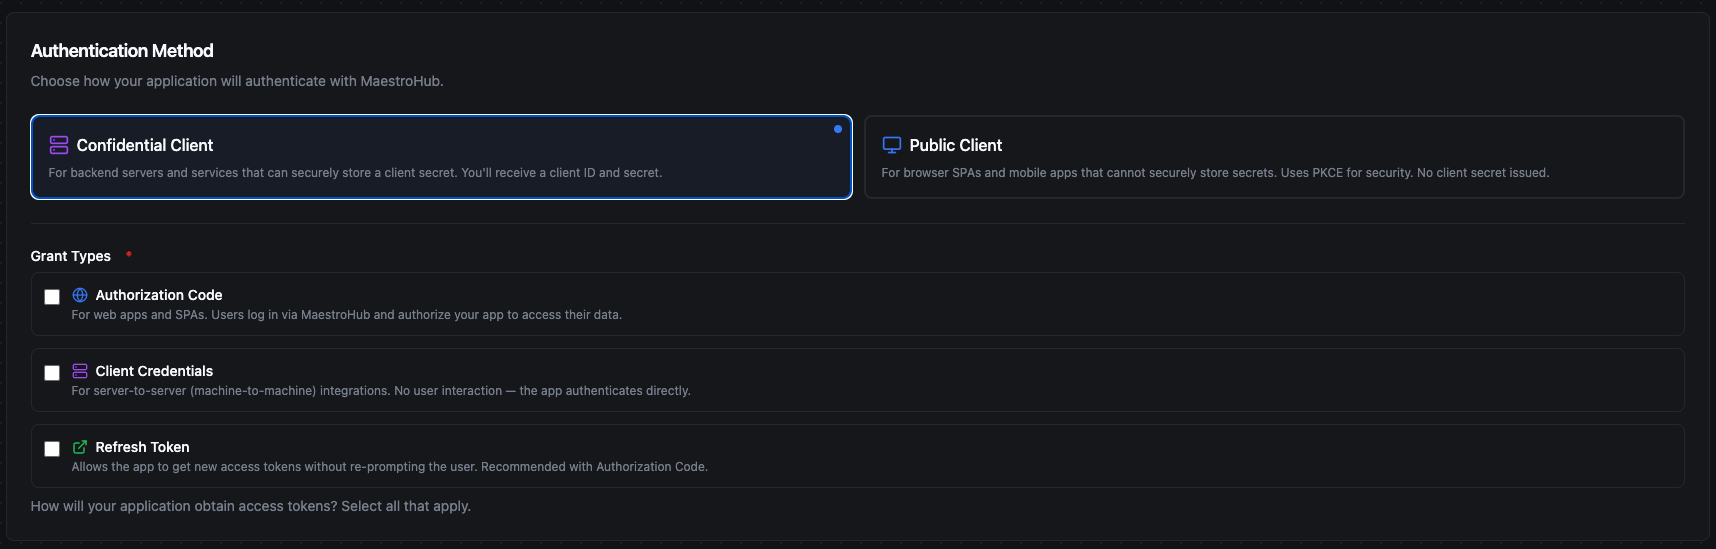Click the globe icon beside Authorization Code

[x=80, y=295]
